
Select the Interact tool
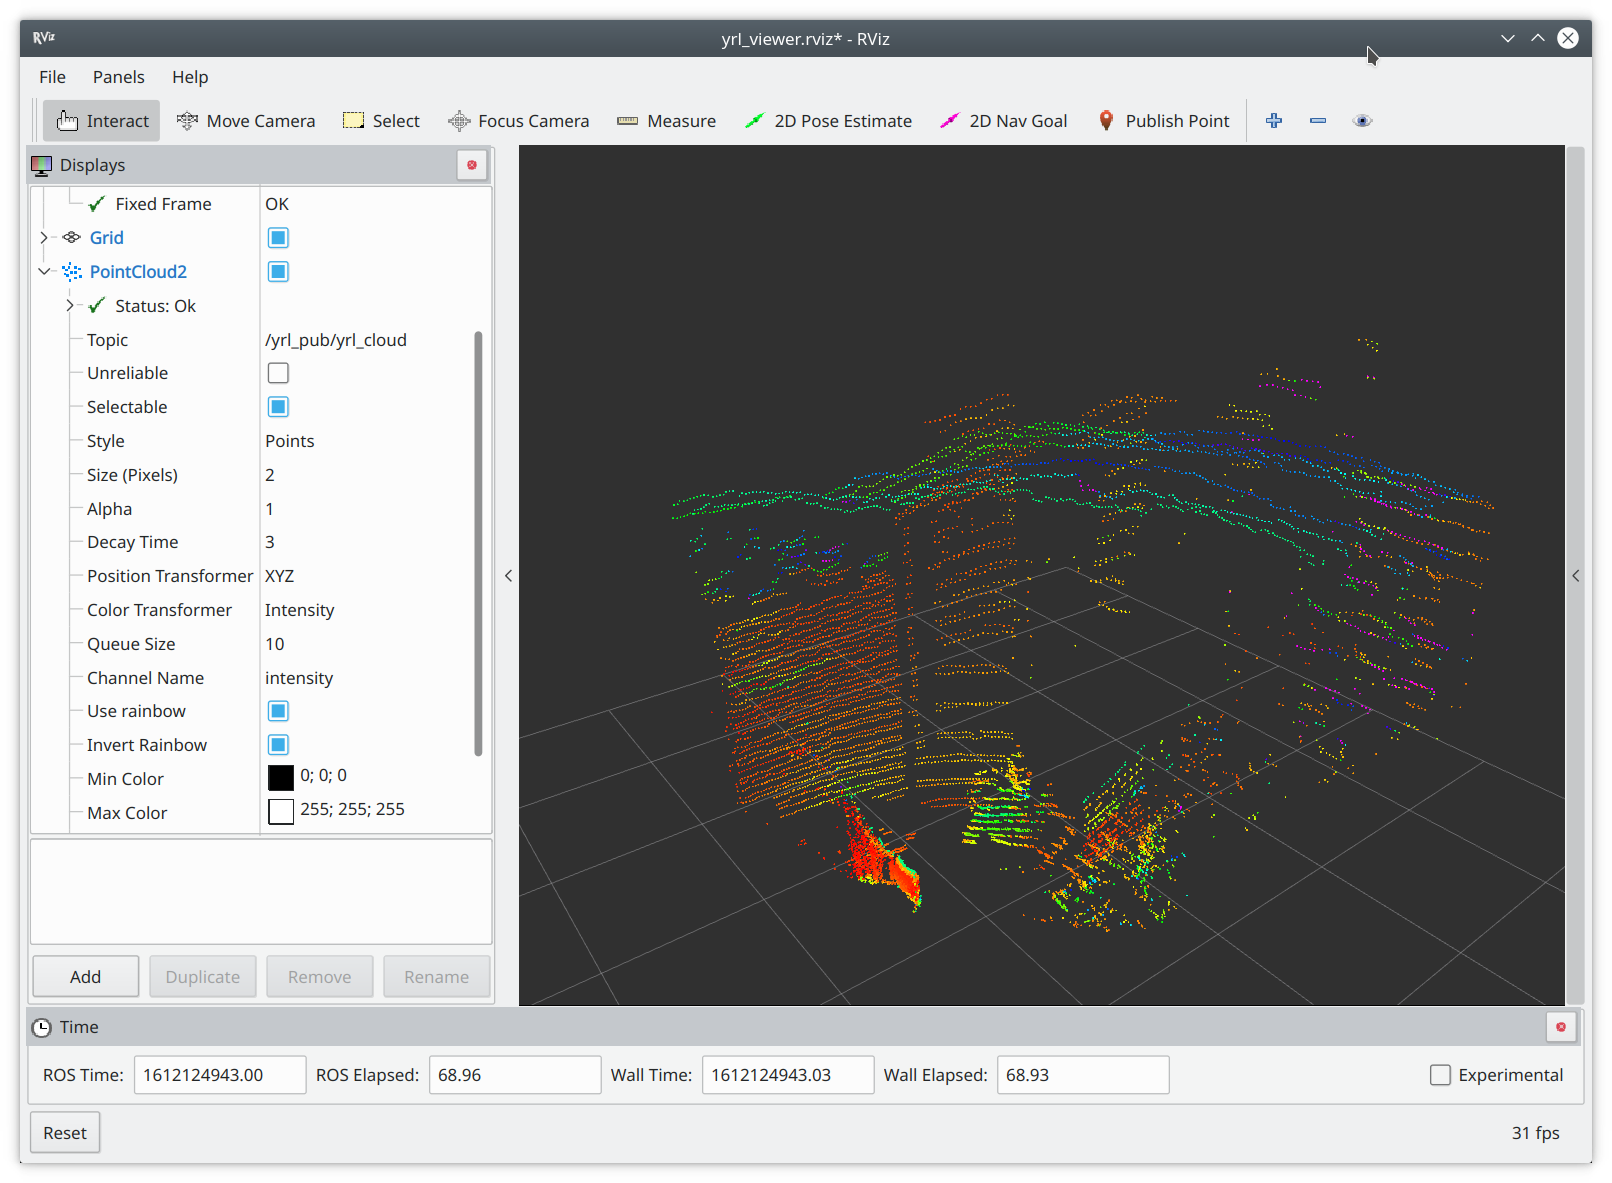tap(102, 121)
